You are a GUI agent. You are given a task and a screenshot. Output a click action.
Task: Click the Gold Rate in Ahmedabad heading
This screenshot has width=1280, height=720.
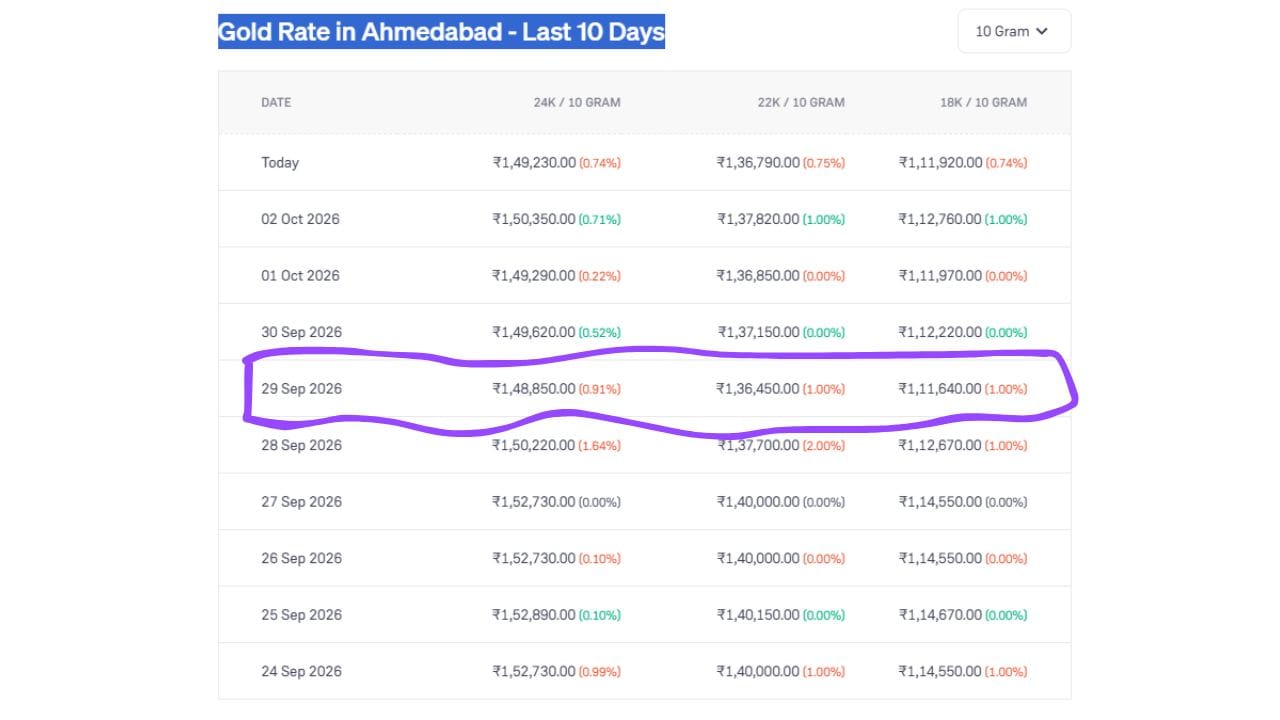(x=441, y=32)
